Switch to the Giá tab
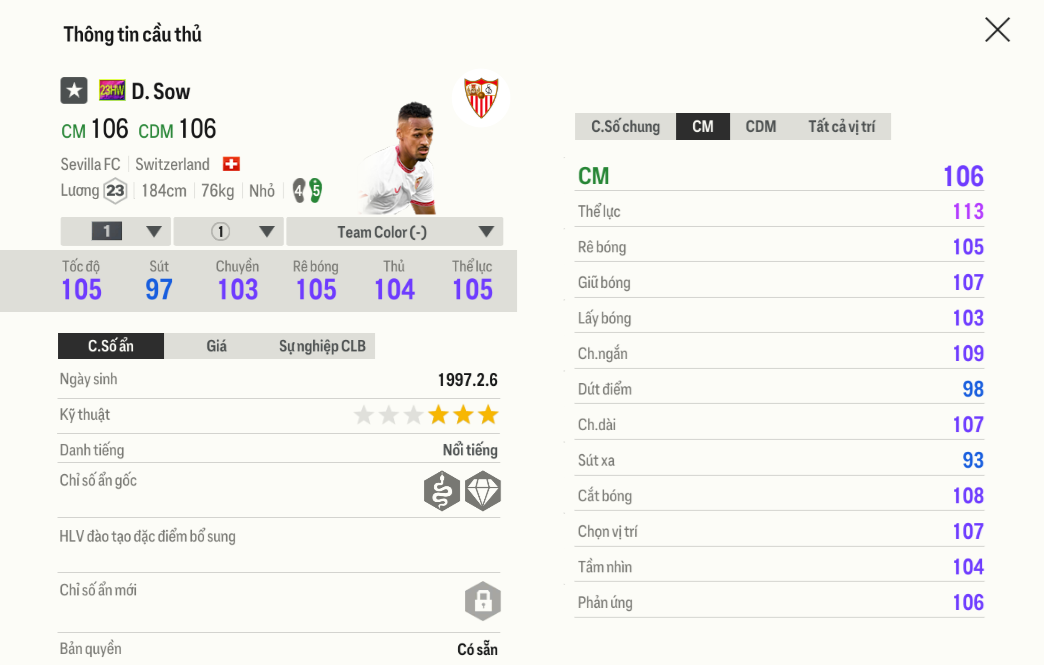Screen dimensions: 1044x665 (217, 346)
